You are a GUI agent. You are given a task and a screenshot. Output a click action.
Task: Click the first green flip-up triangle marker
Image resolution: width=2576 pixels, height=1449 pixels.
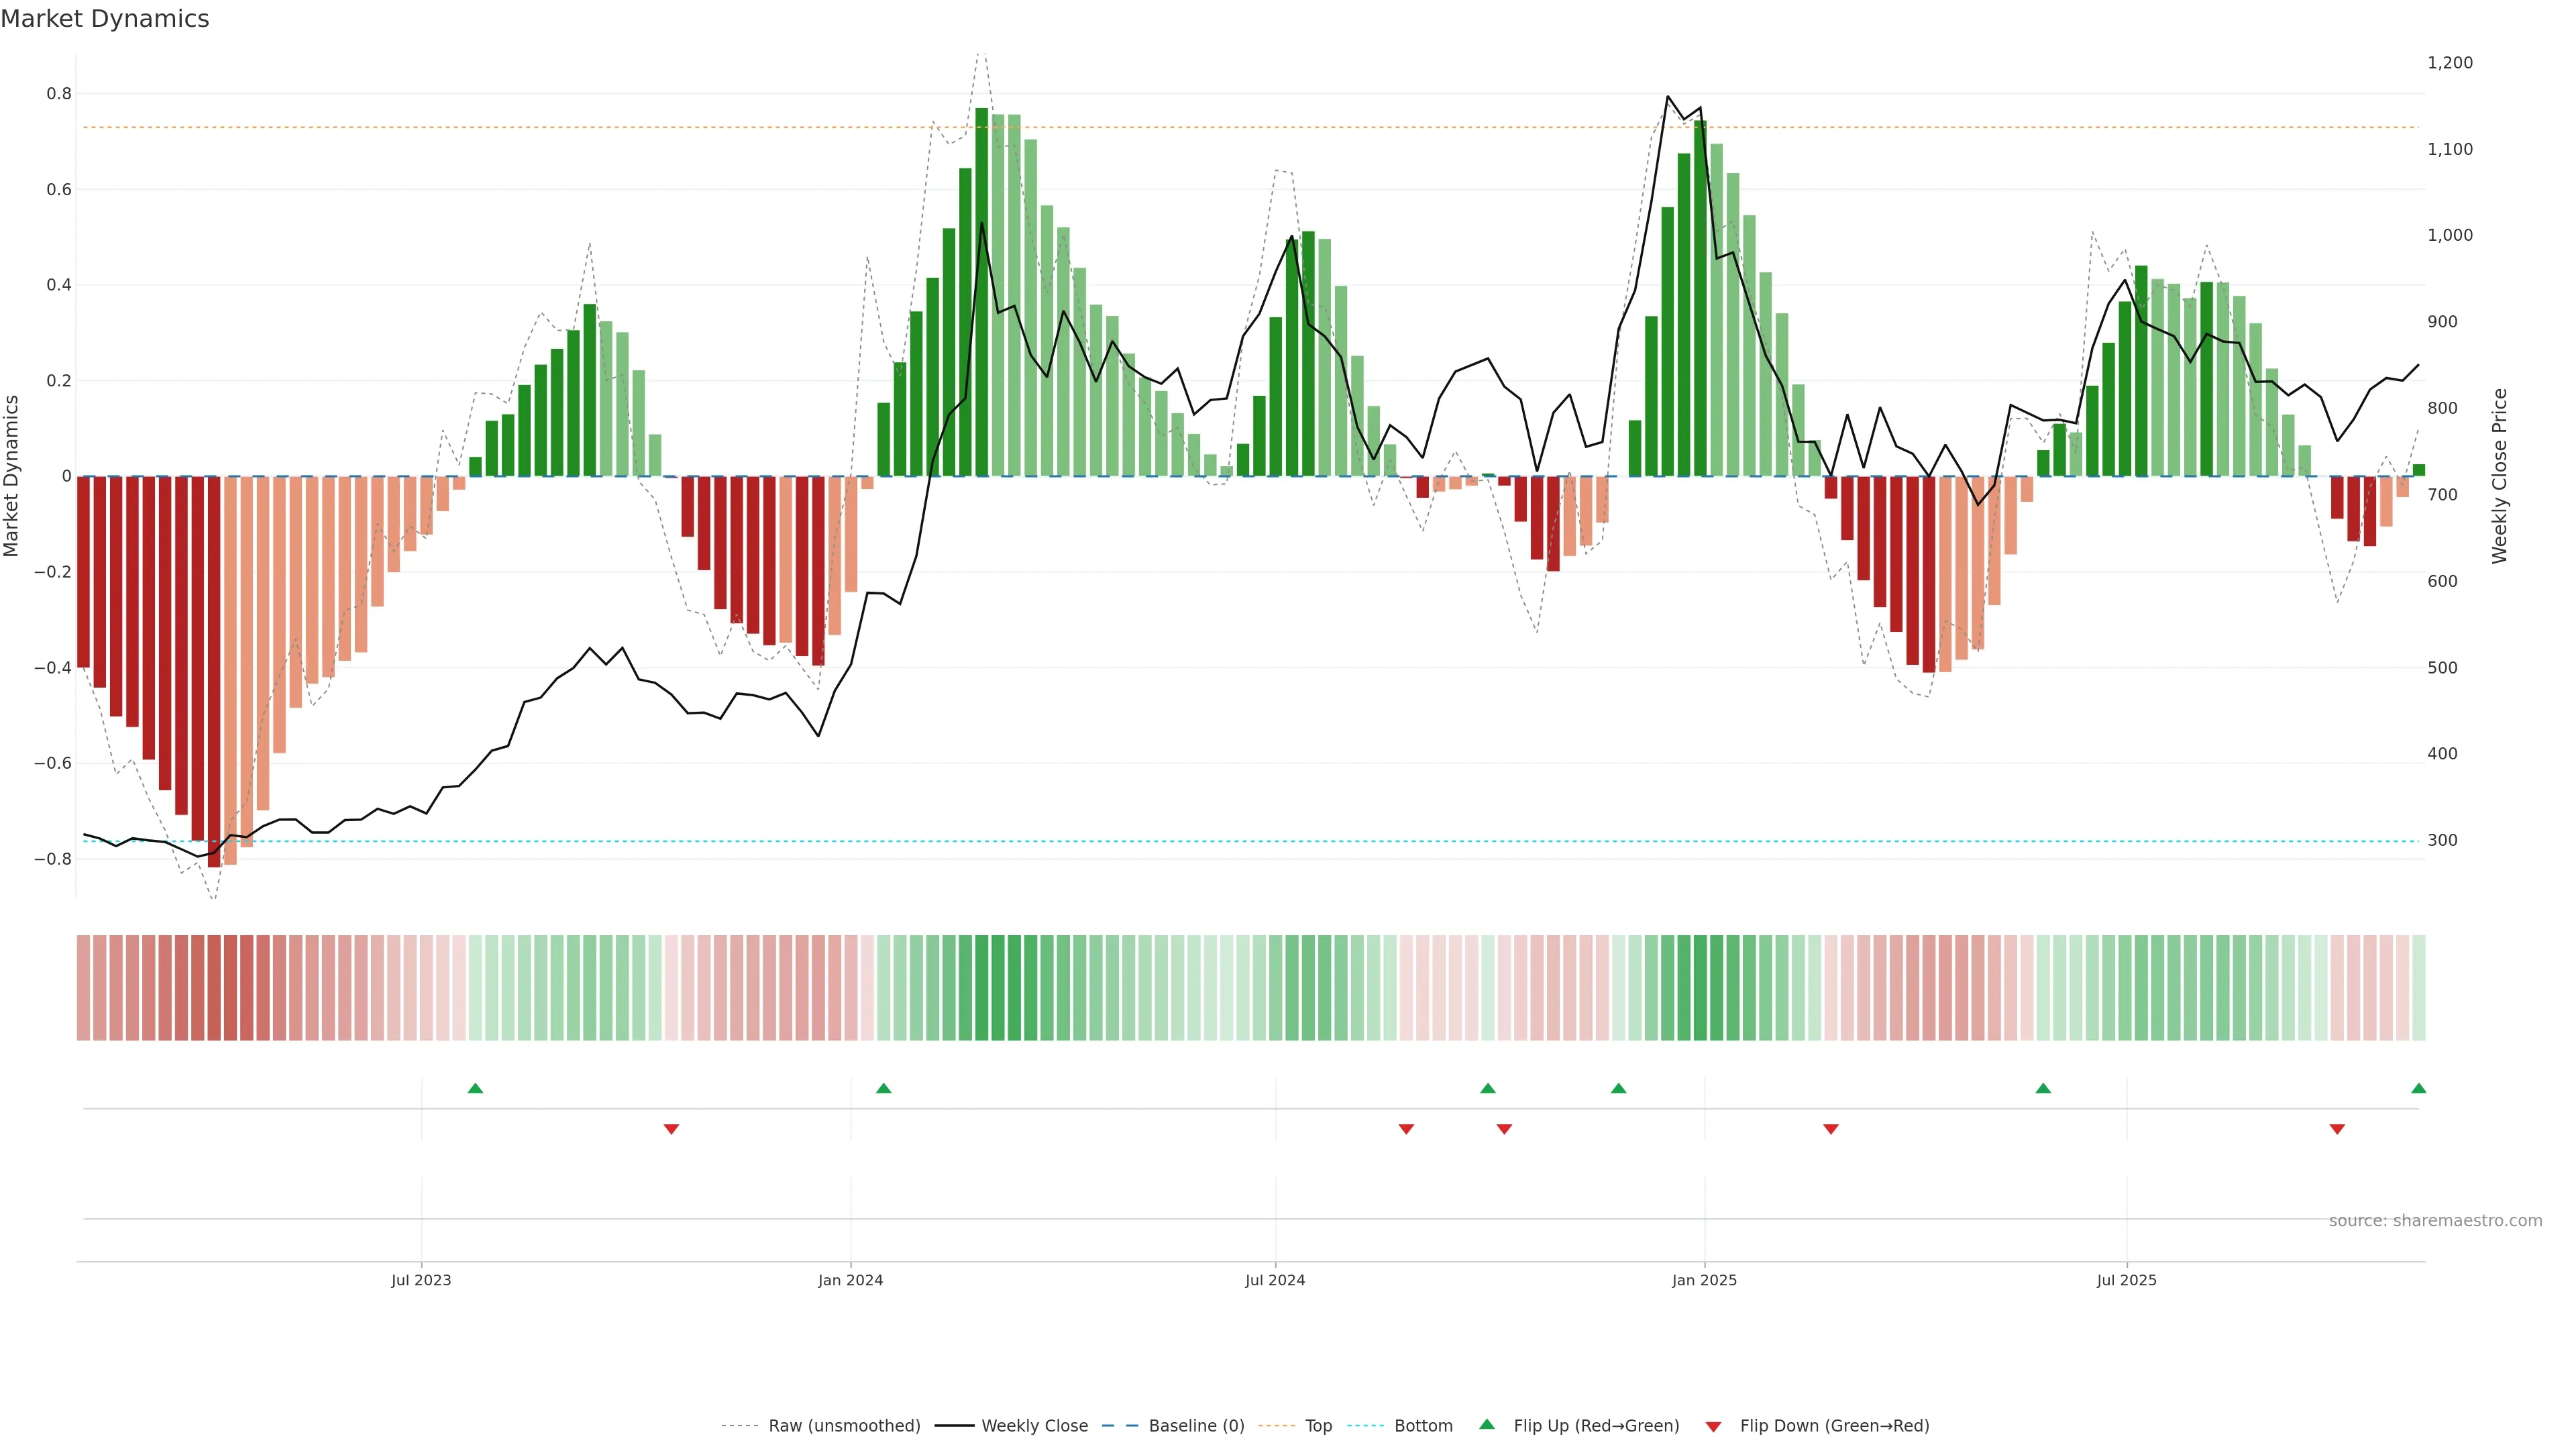coord(475,1088)
